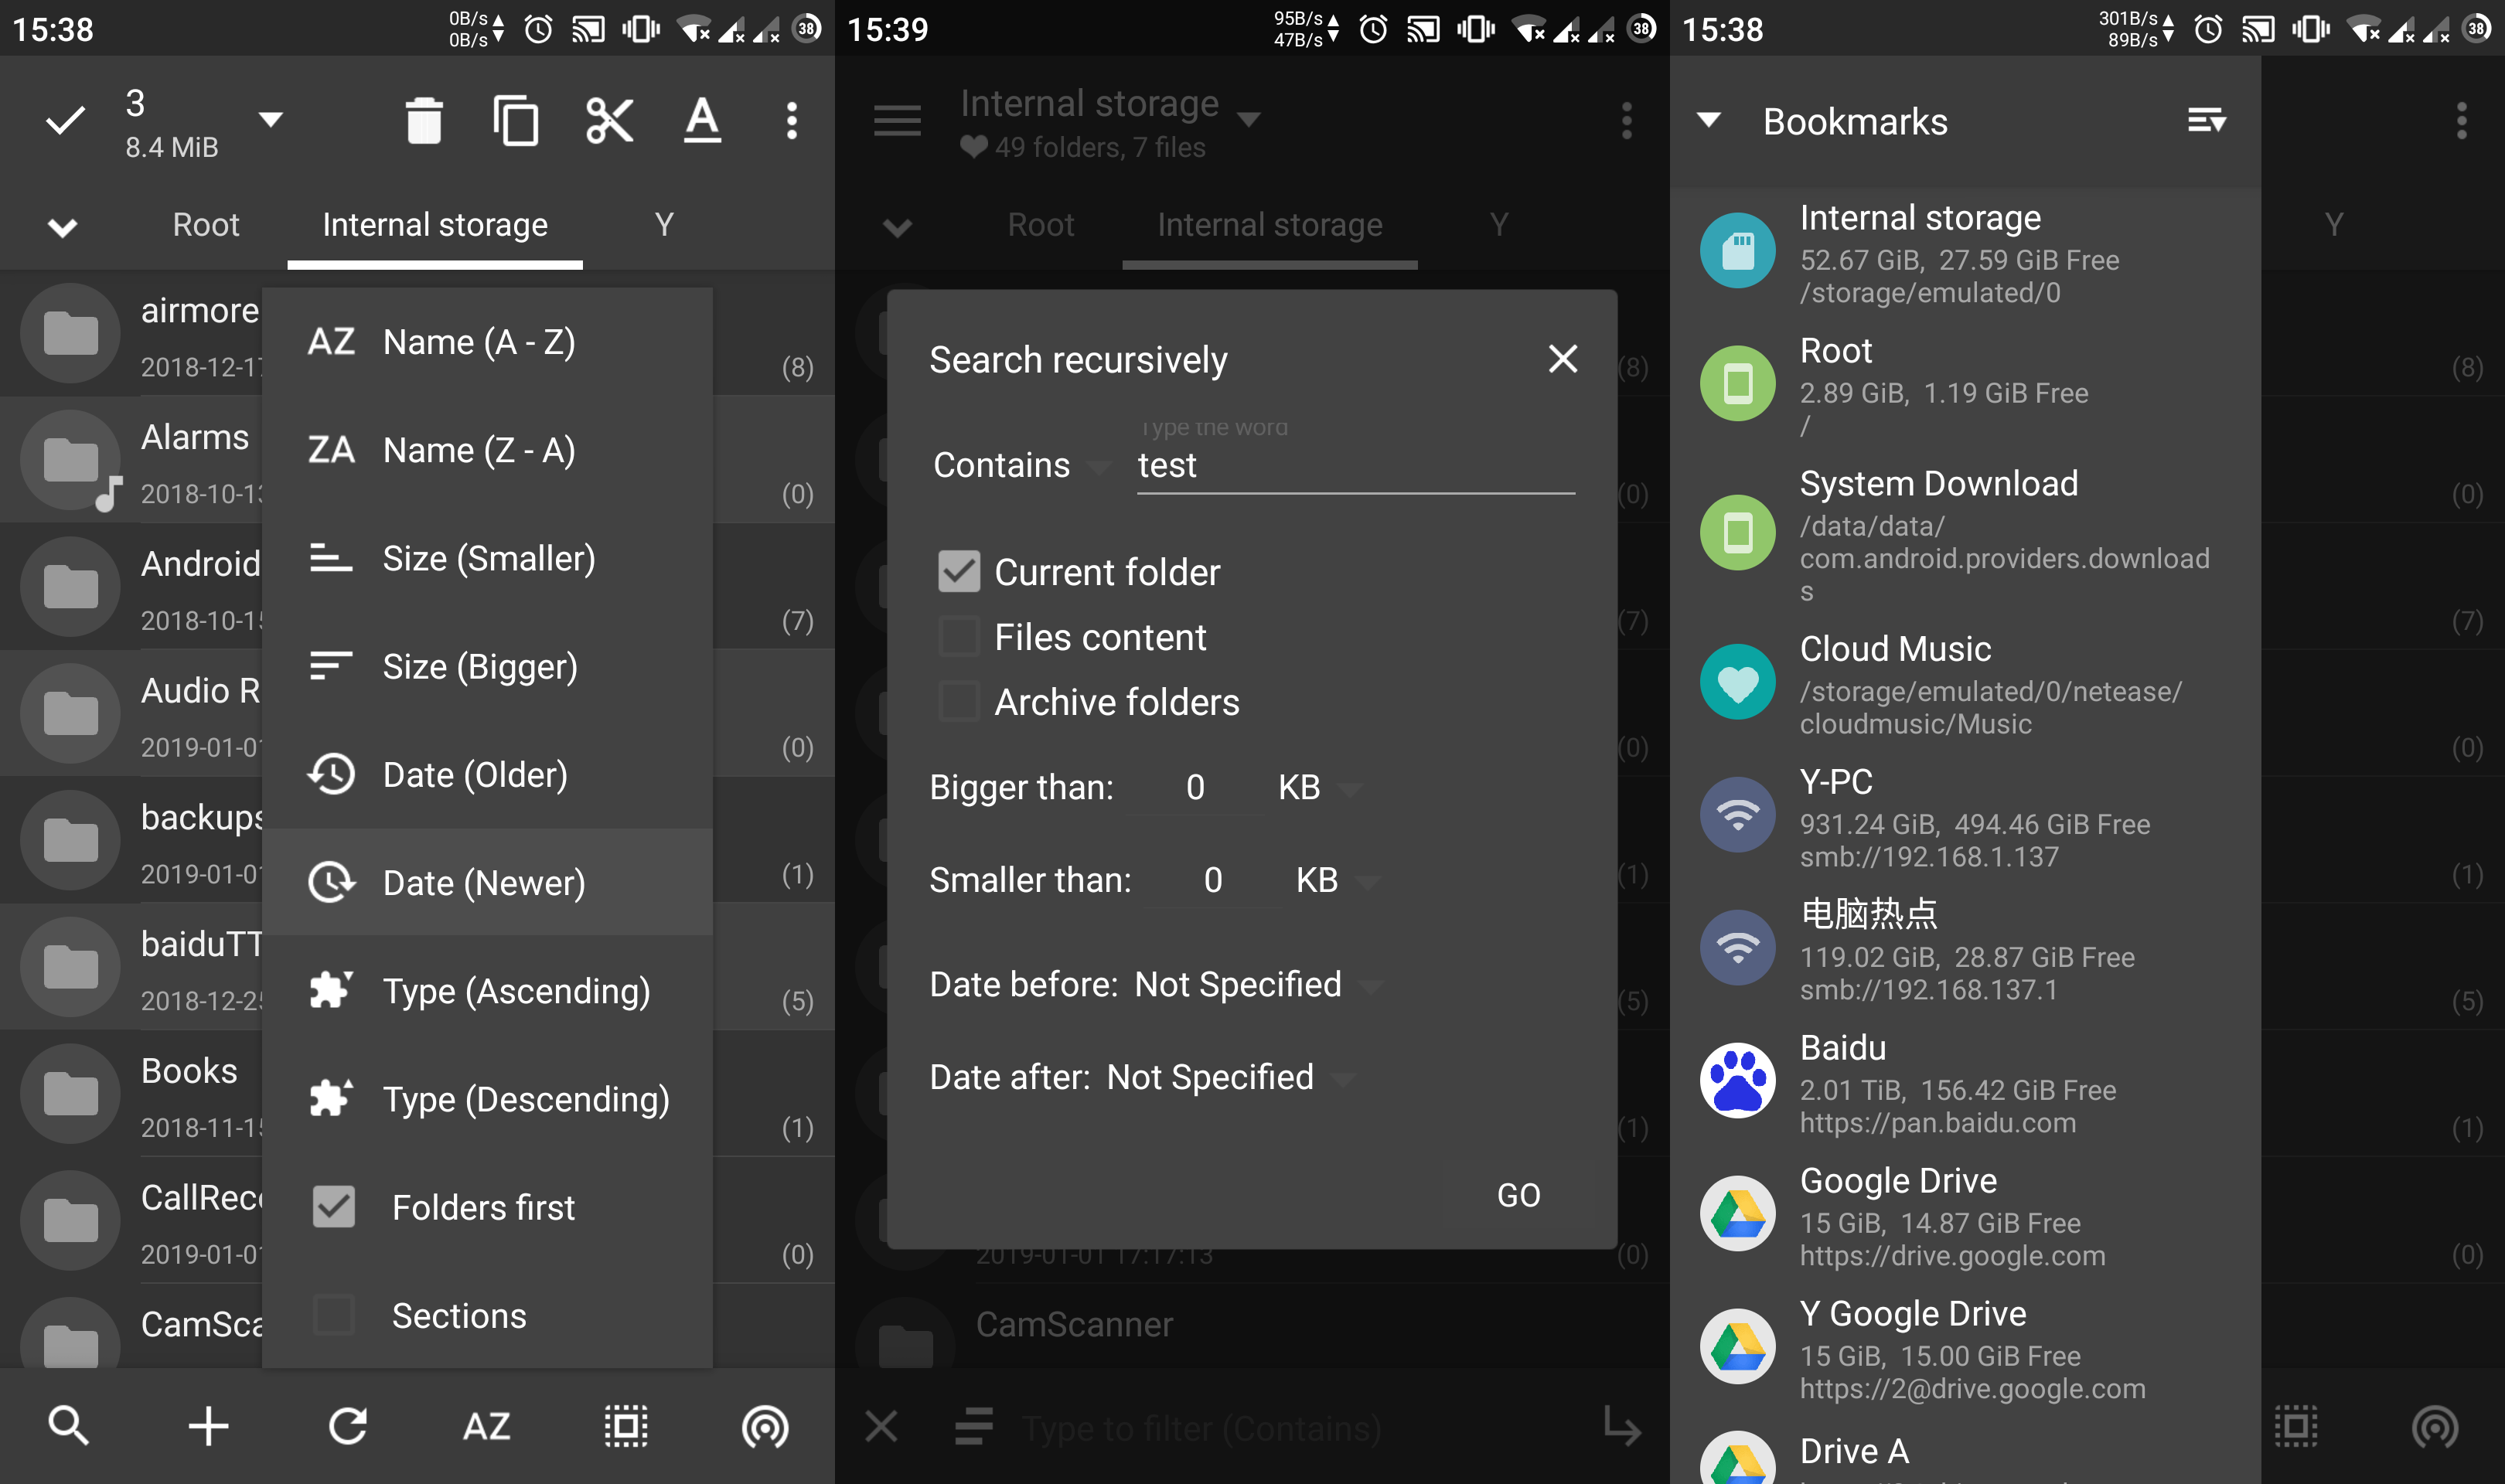
Task: Enable Archive folders checkbox
Action: tap(959, 702)
